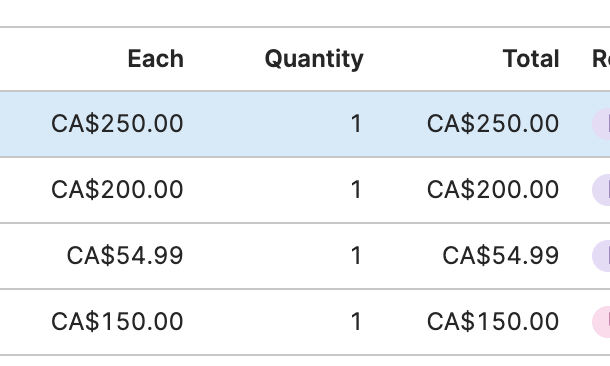Select the CA$250.00 value under Total
This screenshot has height=366, width=610.
(x=493, y=124)
